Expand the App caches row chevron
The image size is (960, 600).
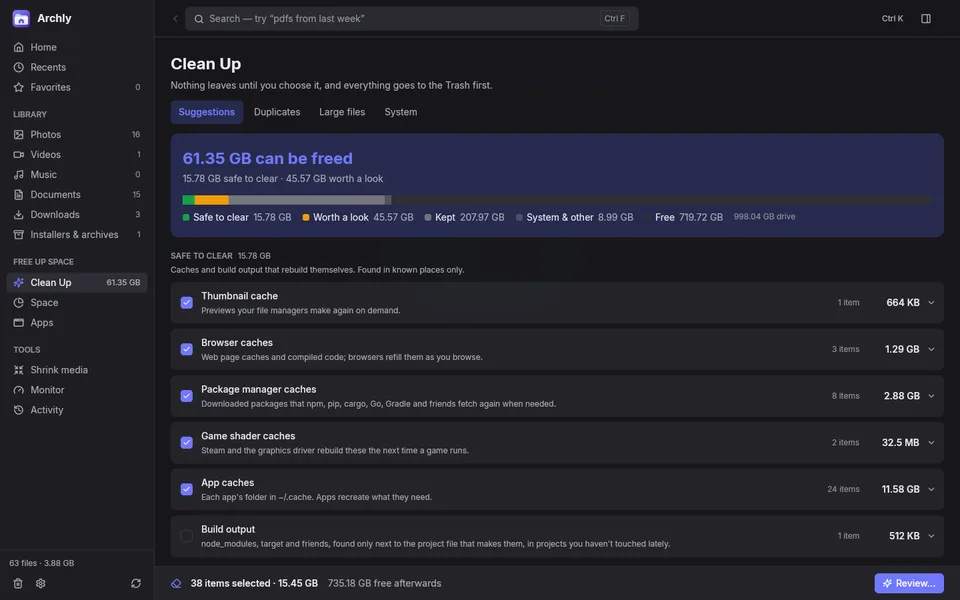point(931,489)
